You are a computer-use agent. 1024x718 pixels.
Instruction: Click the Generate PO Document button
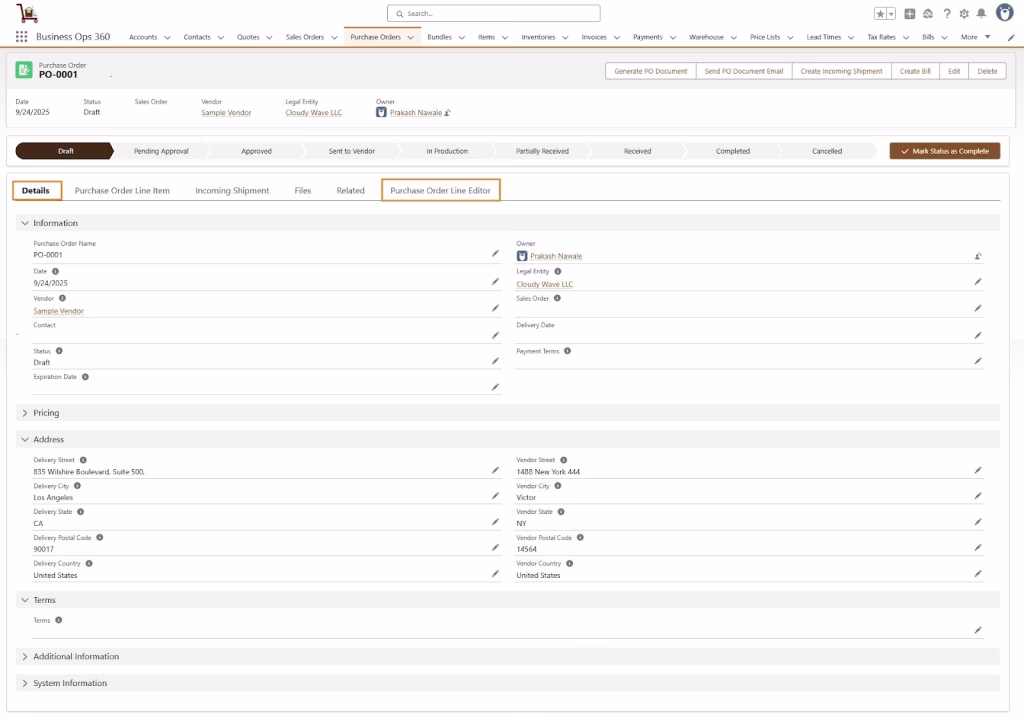pos(651,71)
